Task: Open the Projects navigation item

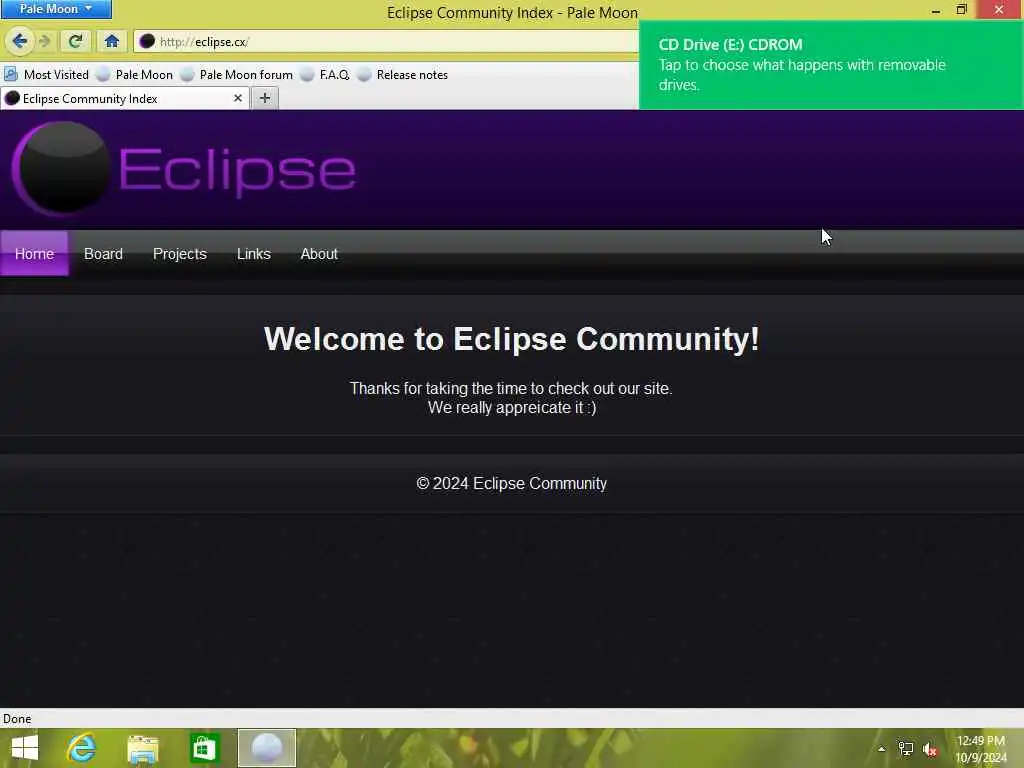Action: [x=180, y=253]
